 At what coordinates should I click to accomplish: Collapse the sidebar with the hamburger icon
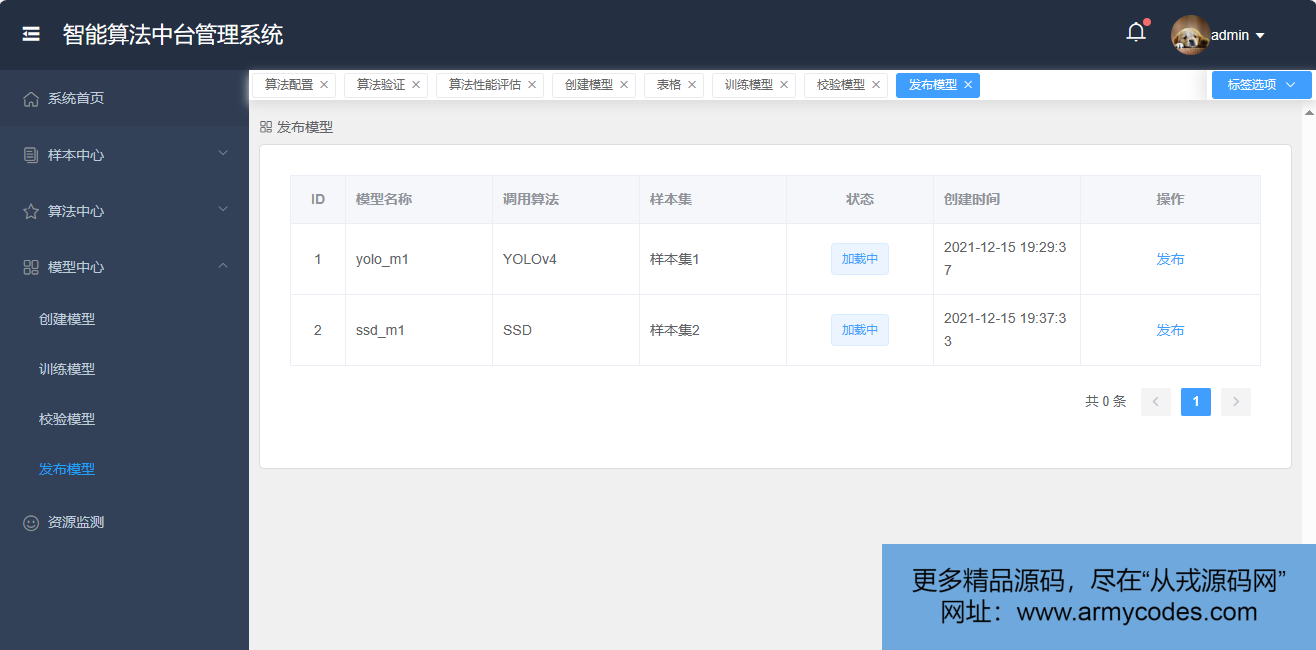[x=31, y=34]
